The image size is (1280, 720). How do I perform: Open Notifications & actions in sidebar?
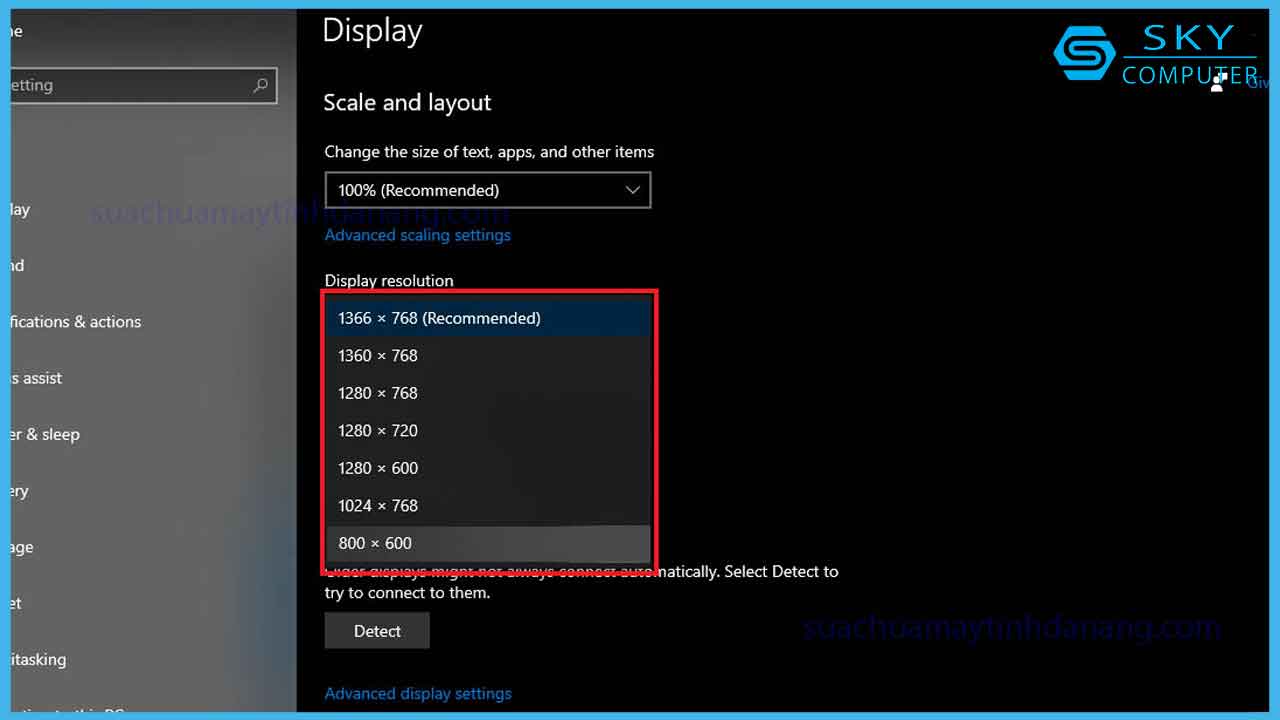(77, 322)
